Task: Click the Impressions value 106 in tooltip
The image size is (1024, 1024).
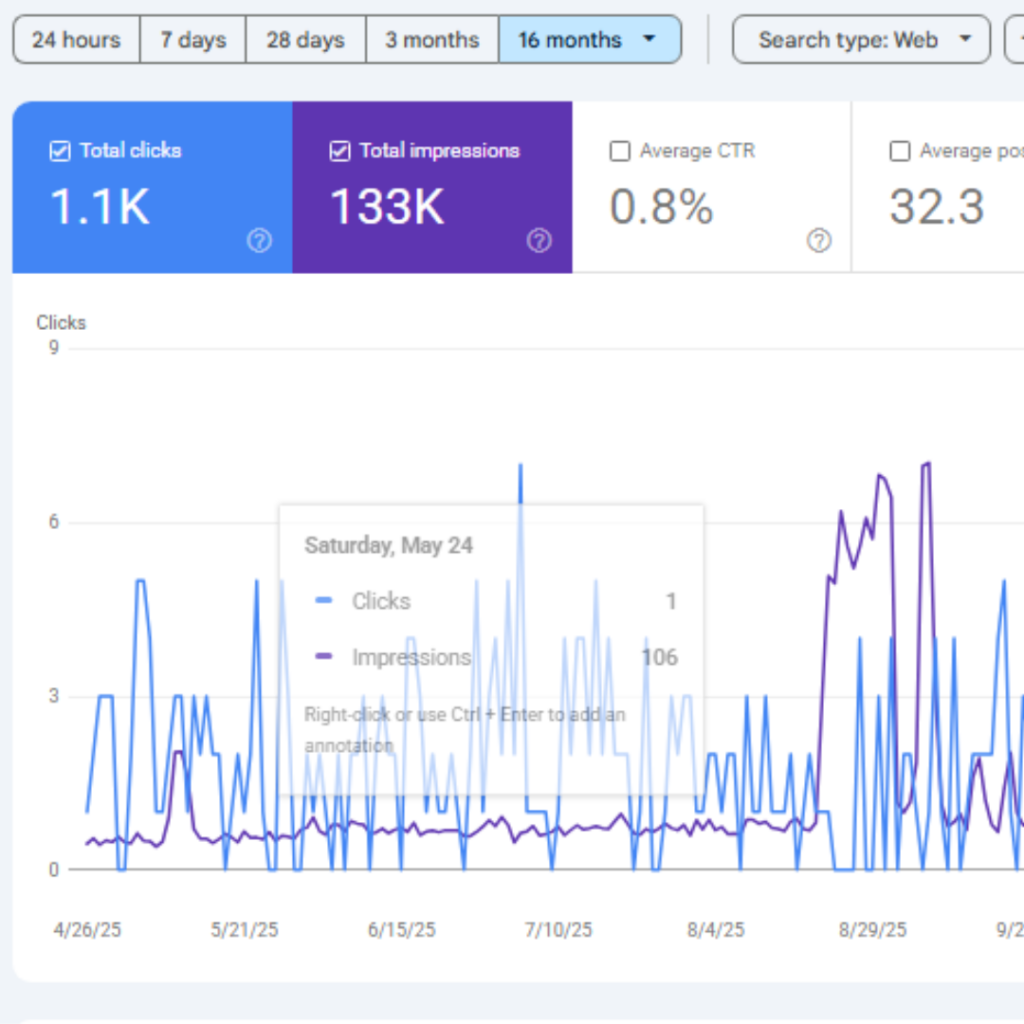Action: coord(660,657)
